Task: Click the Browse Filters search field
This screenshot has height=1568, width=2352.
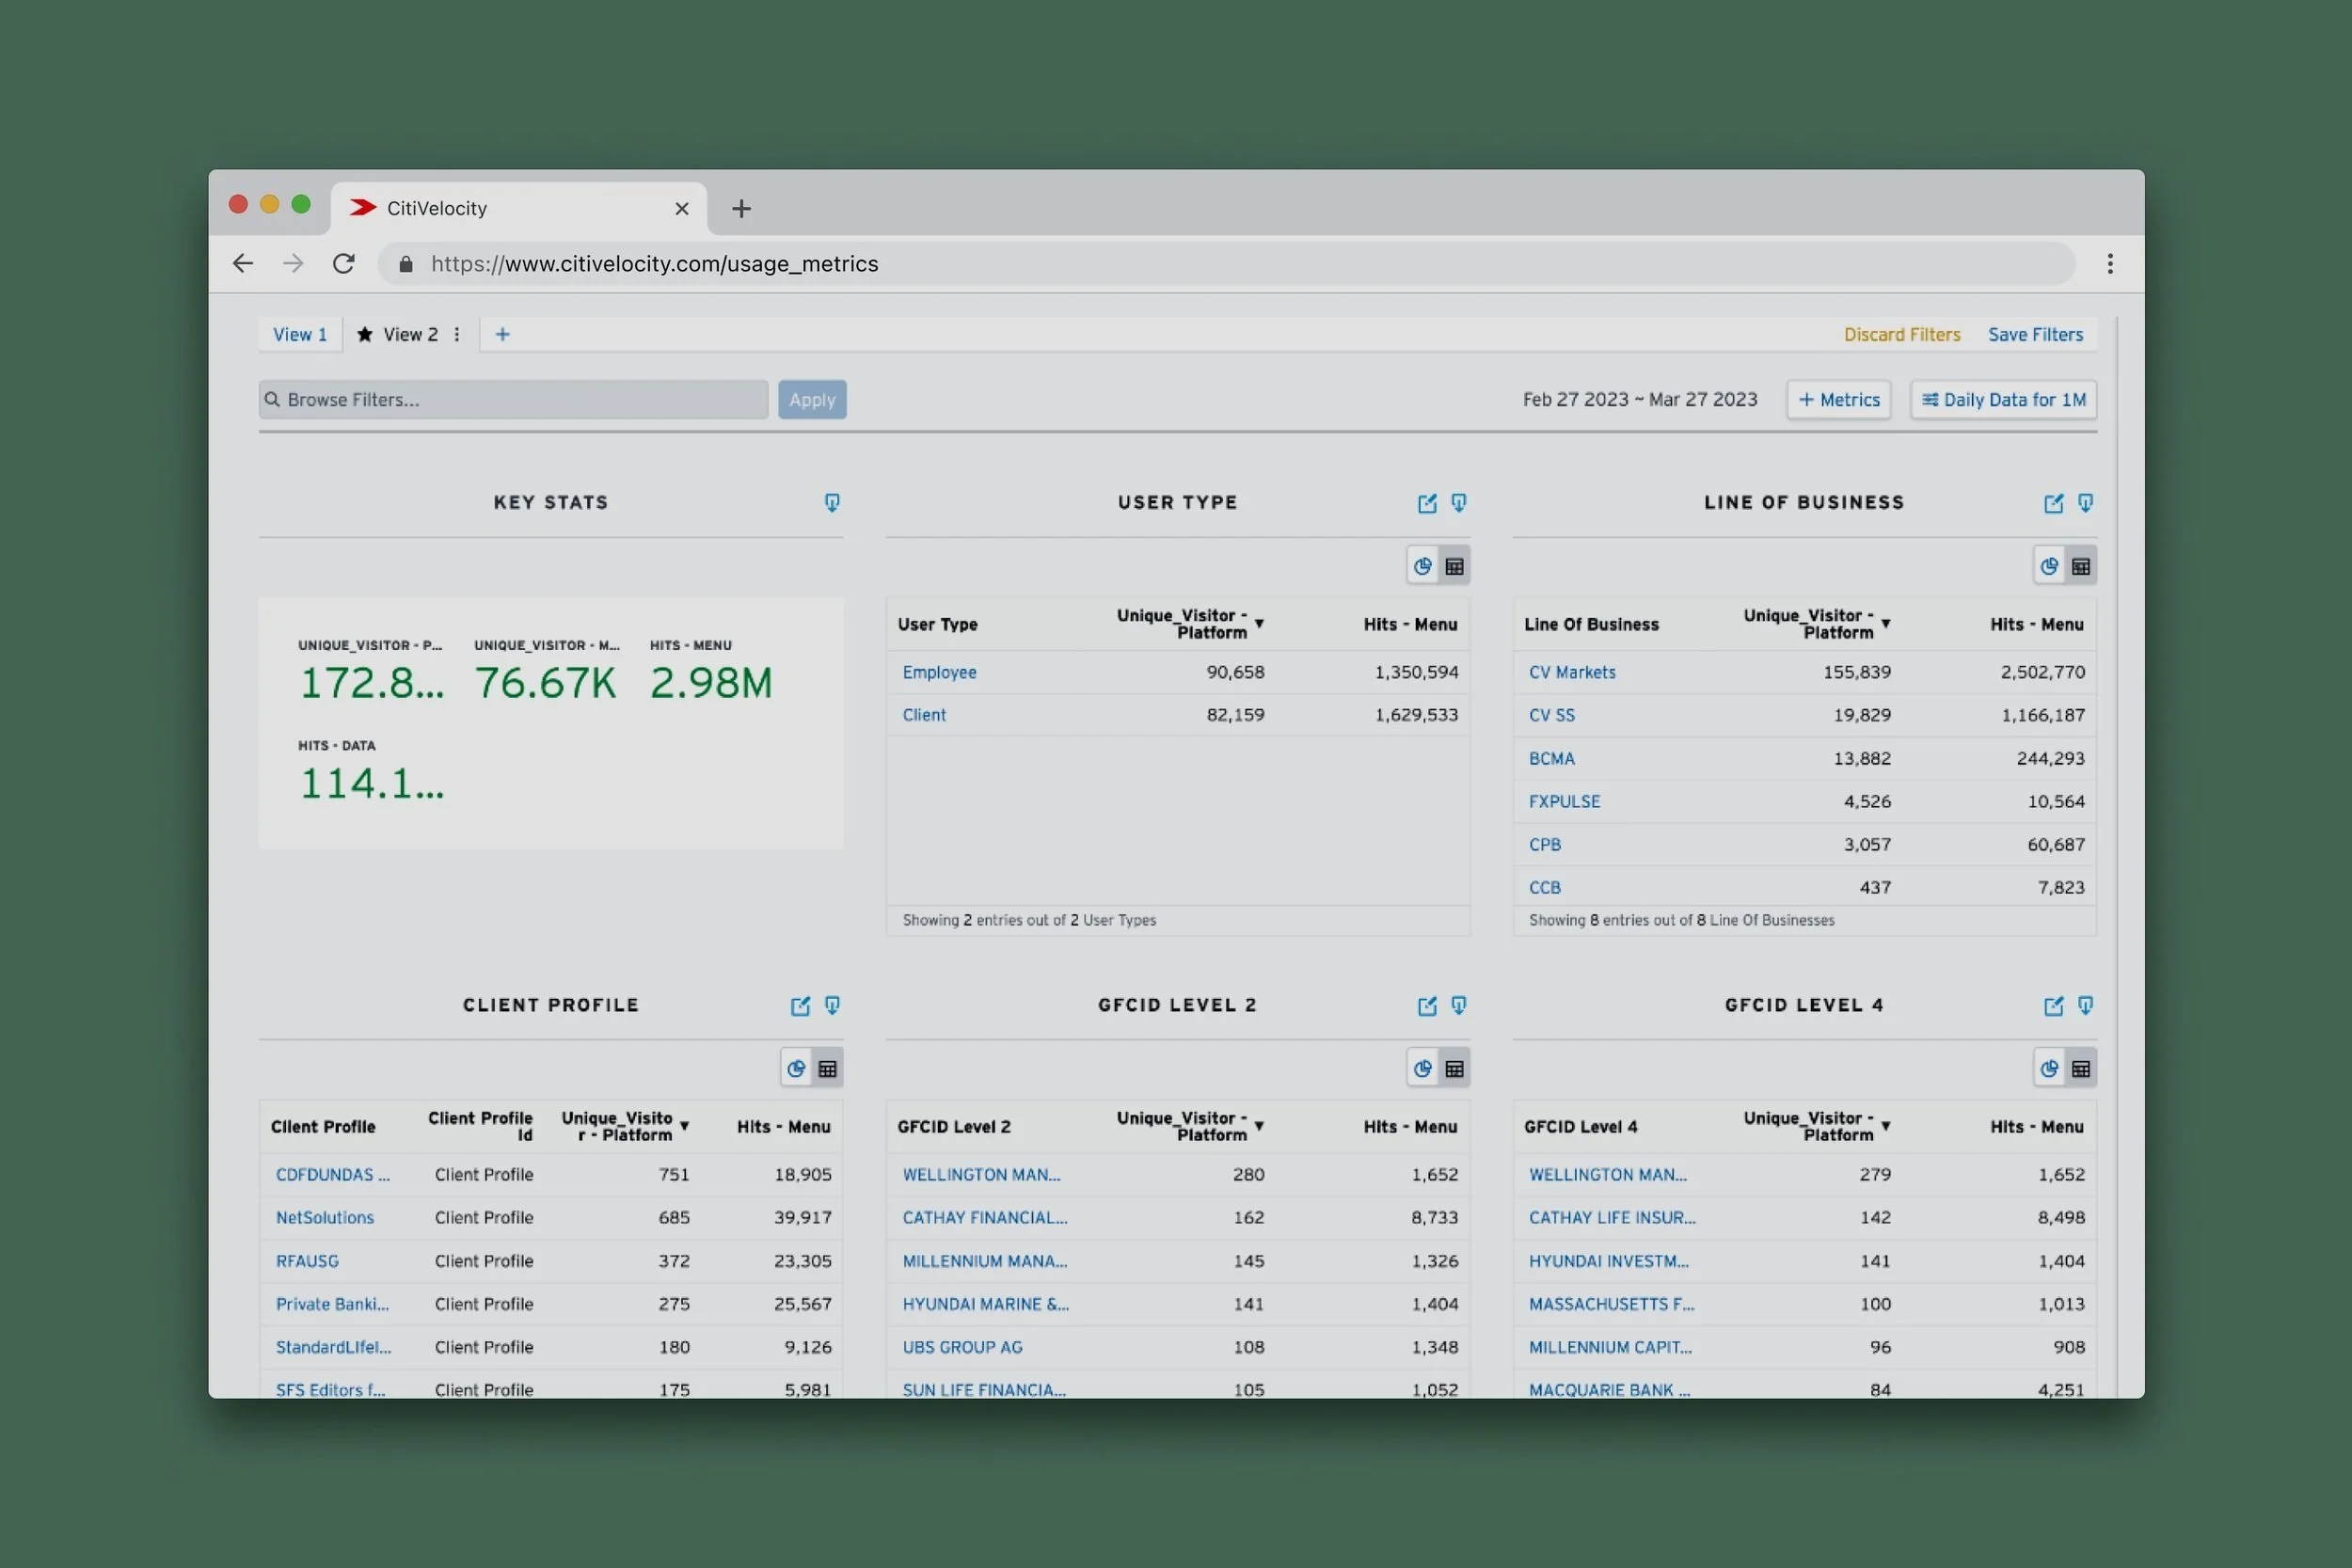Action: [x=513, y=400]
